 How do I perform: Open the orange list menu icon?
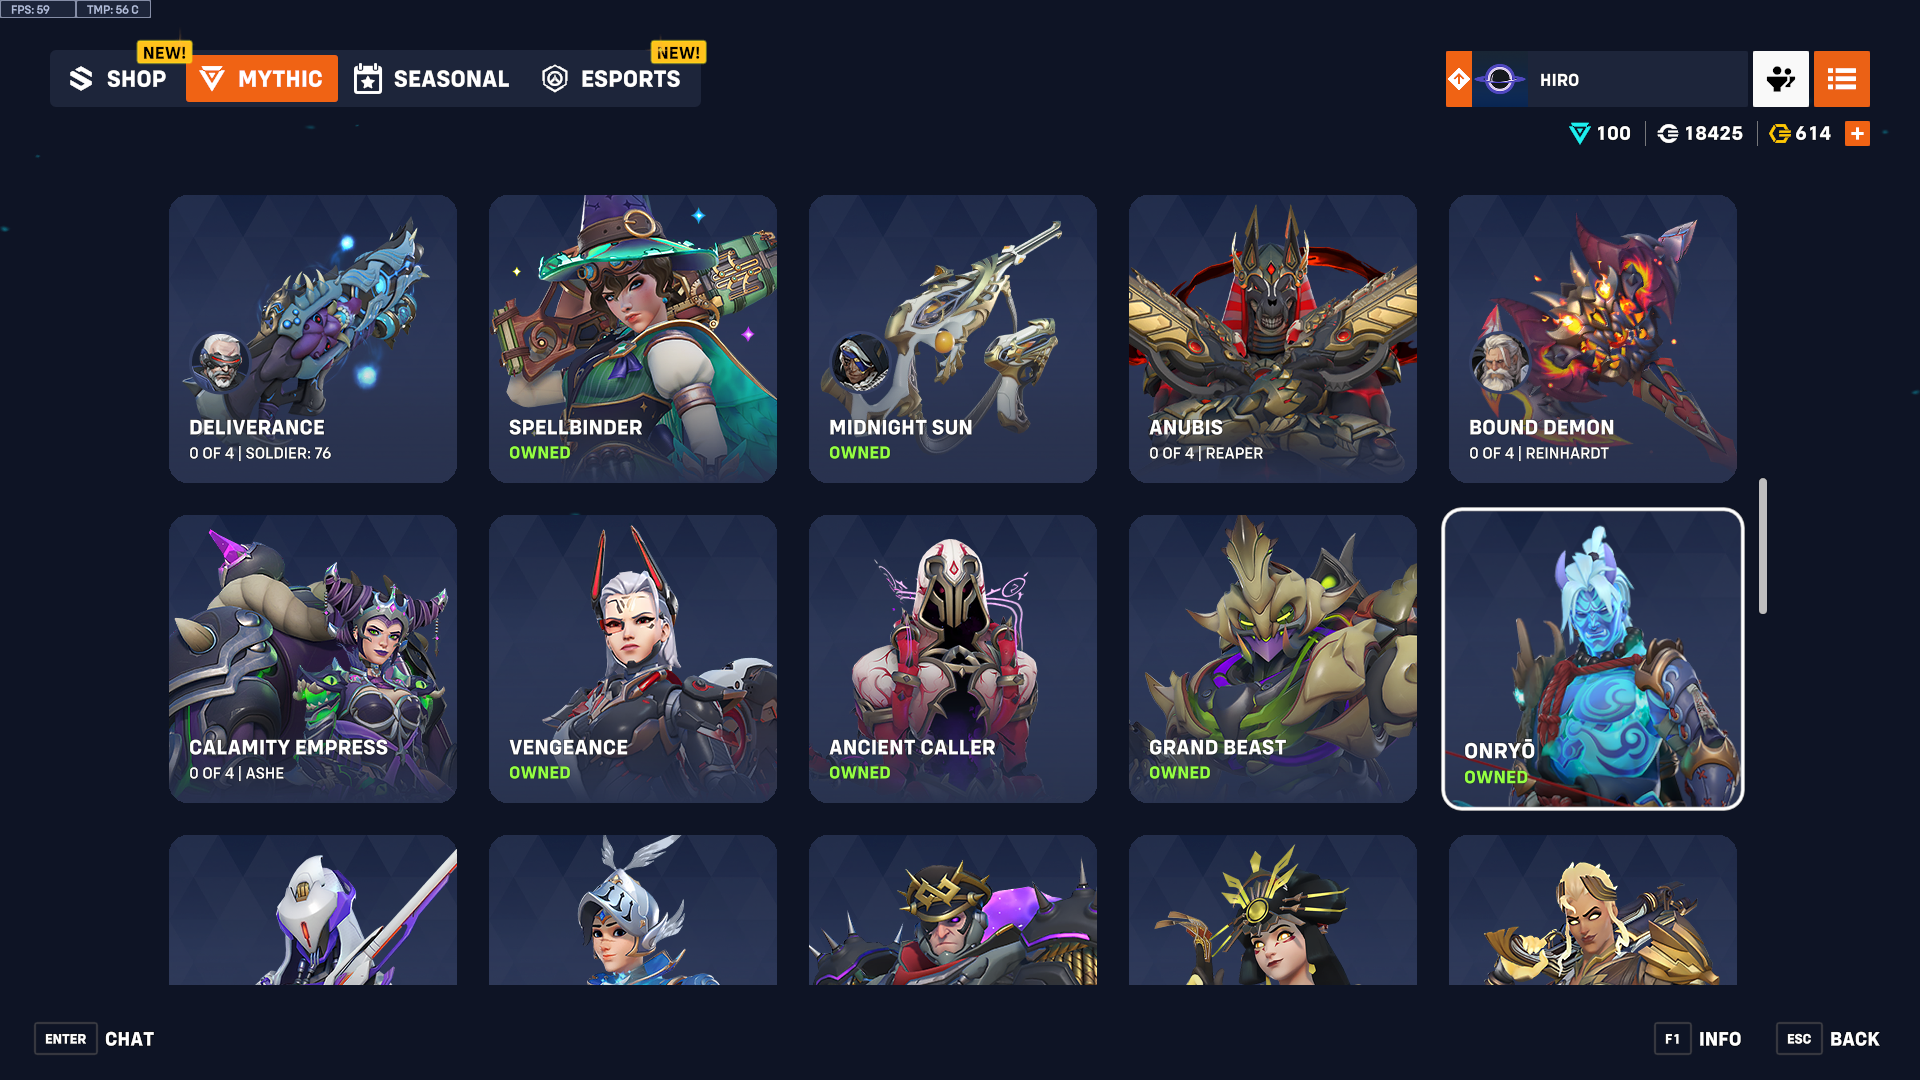(1841, 79)
